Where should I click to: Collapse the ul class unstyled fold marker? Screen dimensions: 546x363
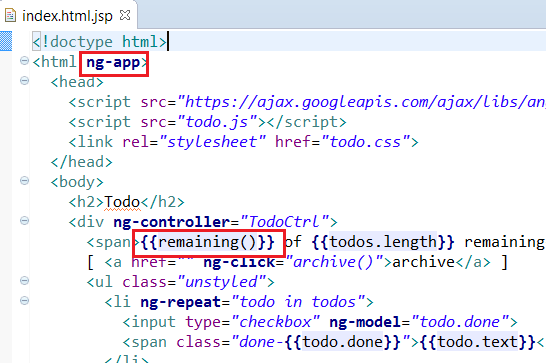(x=24, y=281)
